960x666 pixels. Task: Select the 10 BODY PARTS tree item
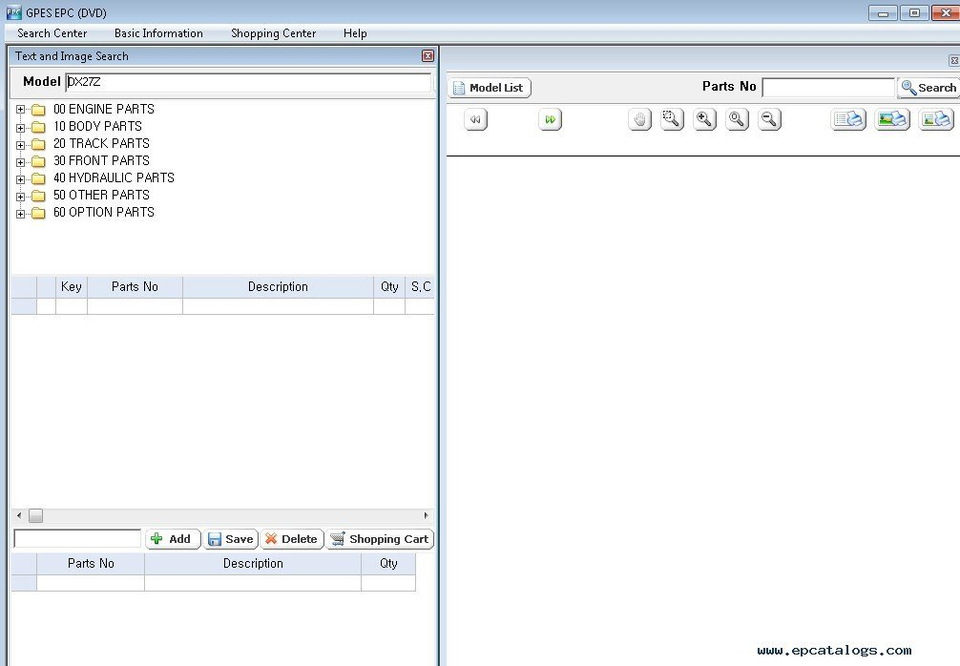point(97,126)
